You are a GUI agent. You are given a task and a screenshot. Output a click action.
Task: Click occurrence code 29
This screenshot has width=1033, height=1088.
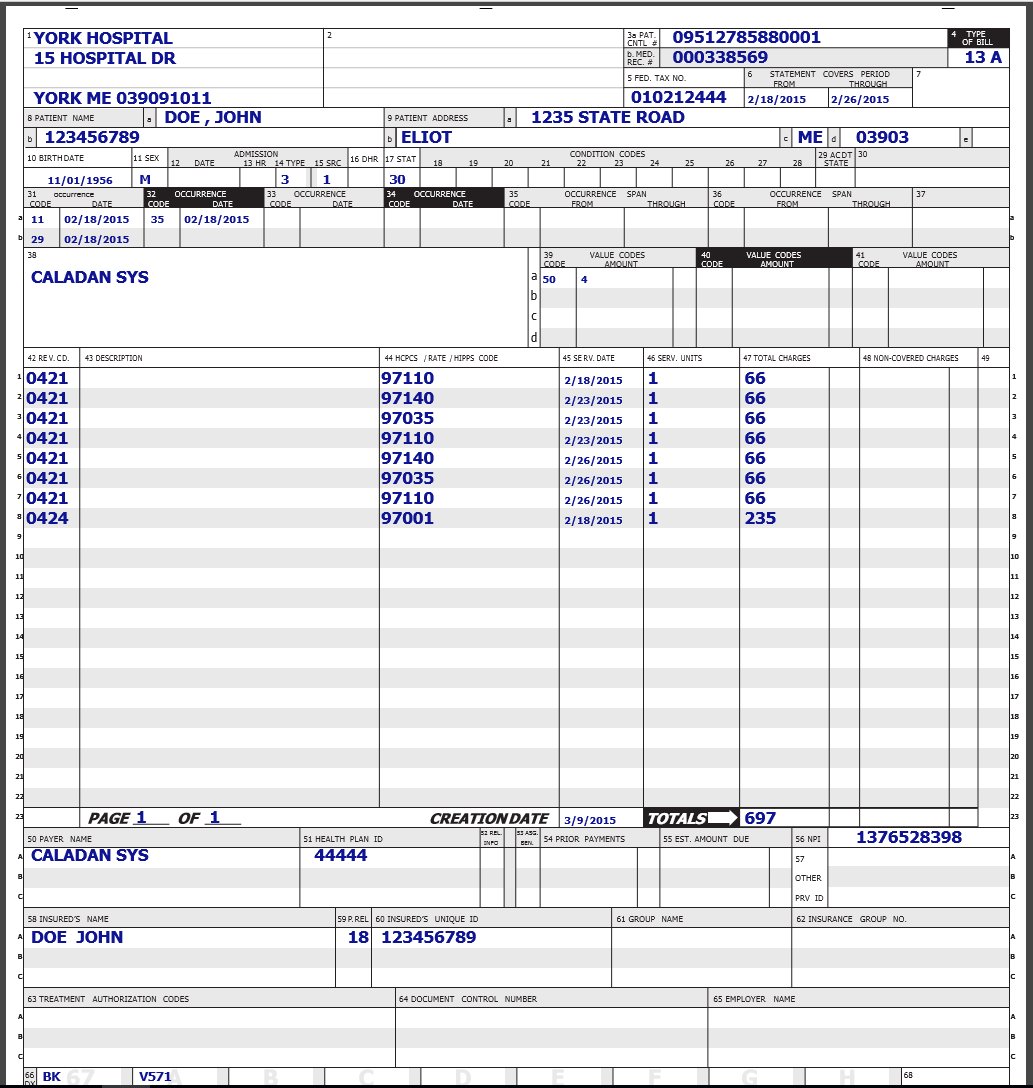coord(37,239)
